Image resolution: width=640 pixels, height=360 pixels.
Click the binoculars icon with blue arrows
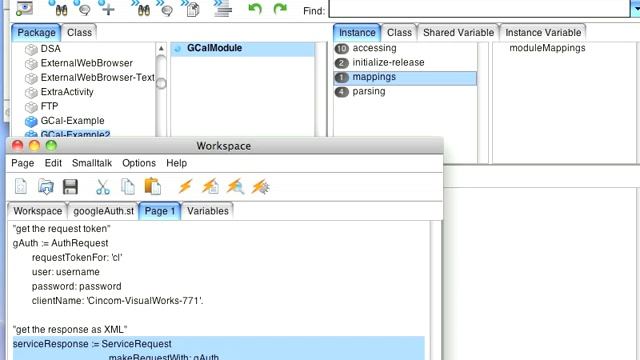(141, 9)
